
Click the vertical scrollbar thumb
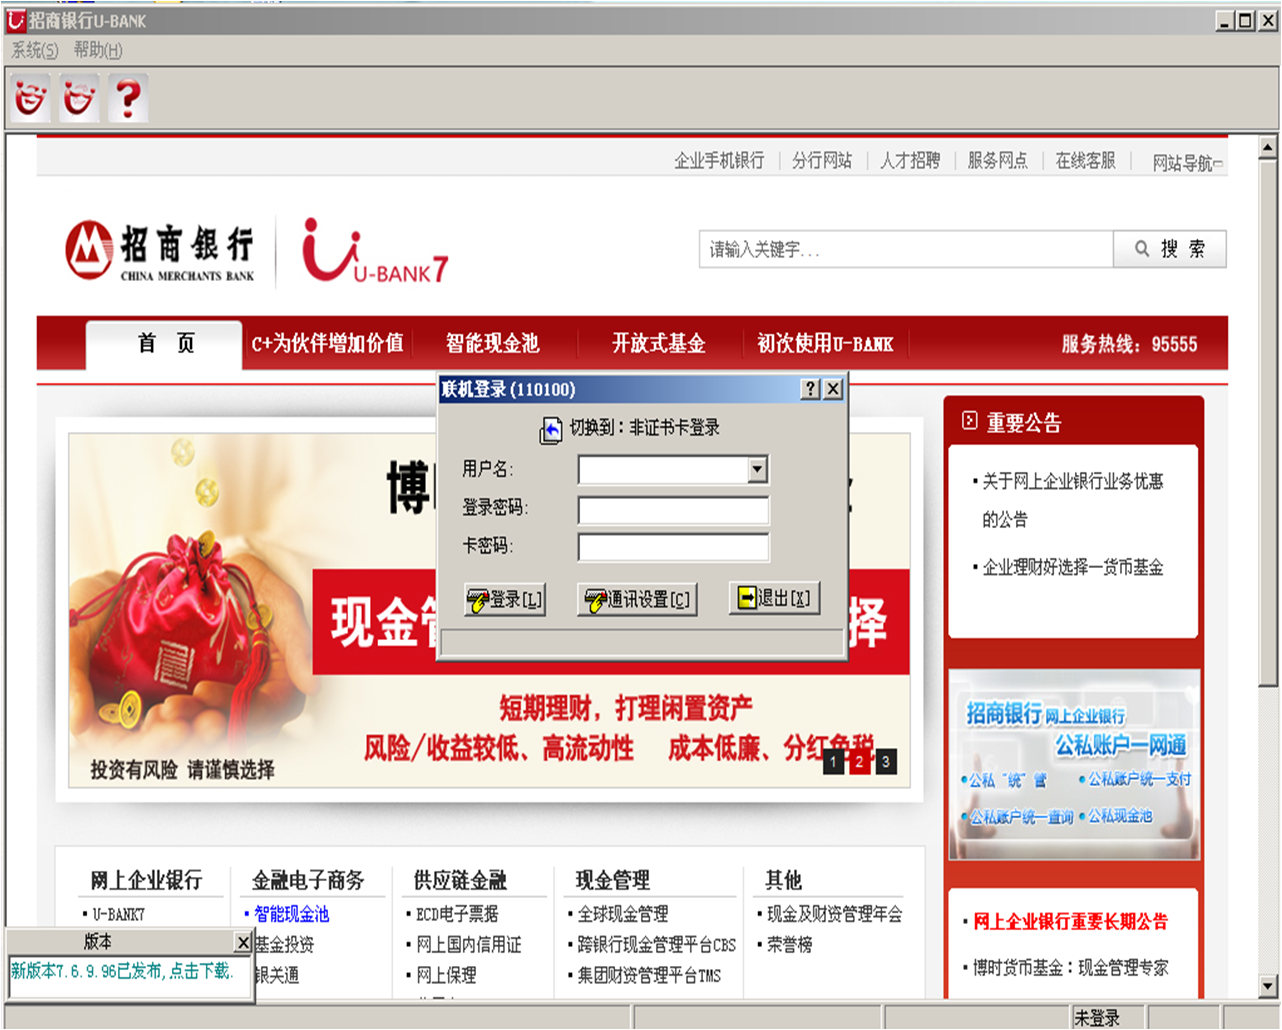click(1268, 423)
